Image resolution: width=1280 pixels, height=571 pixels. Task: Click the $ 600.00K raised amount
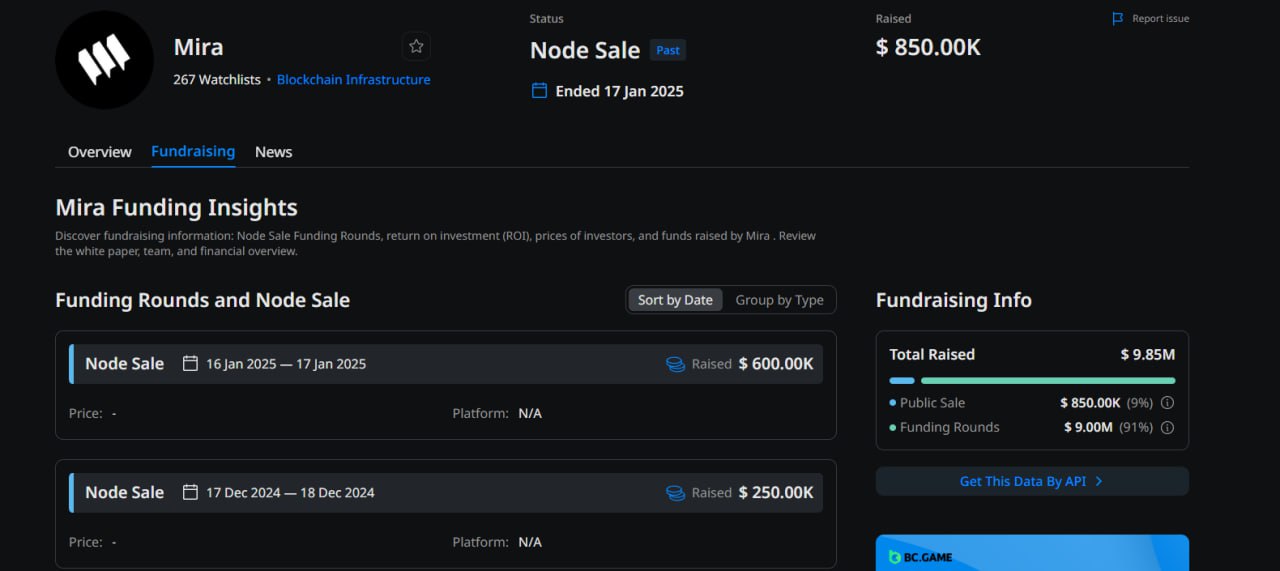click(776, 364)
